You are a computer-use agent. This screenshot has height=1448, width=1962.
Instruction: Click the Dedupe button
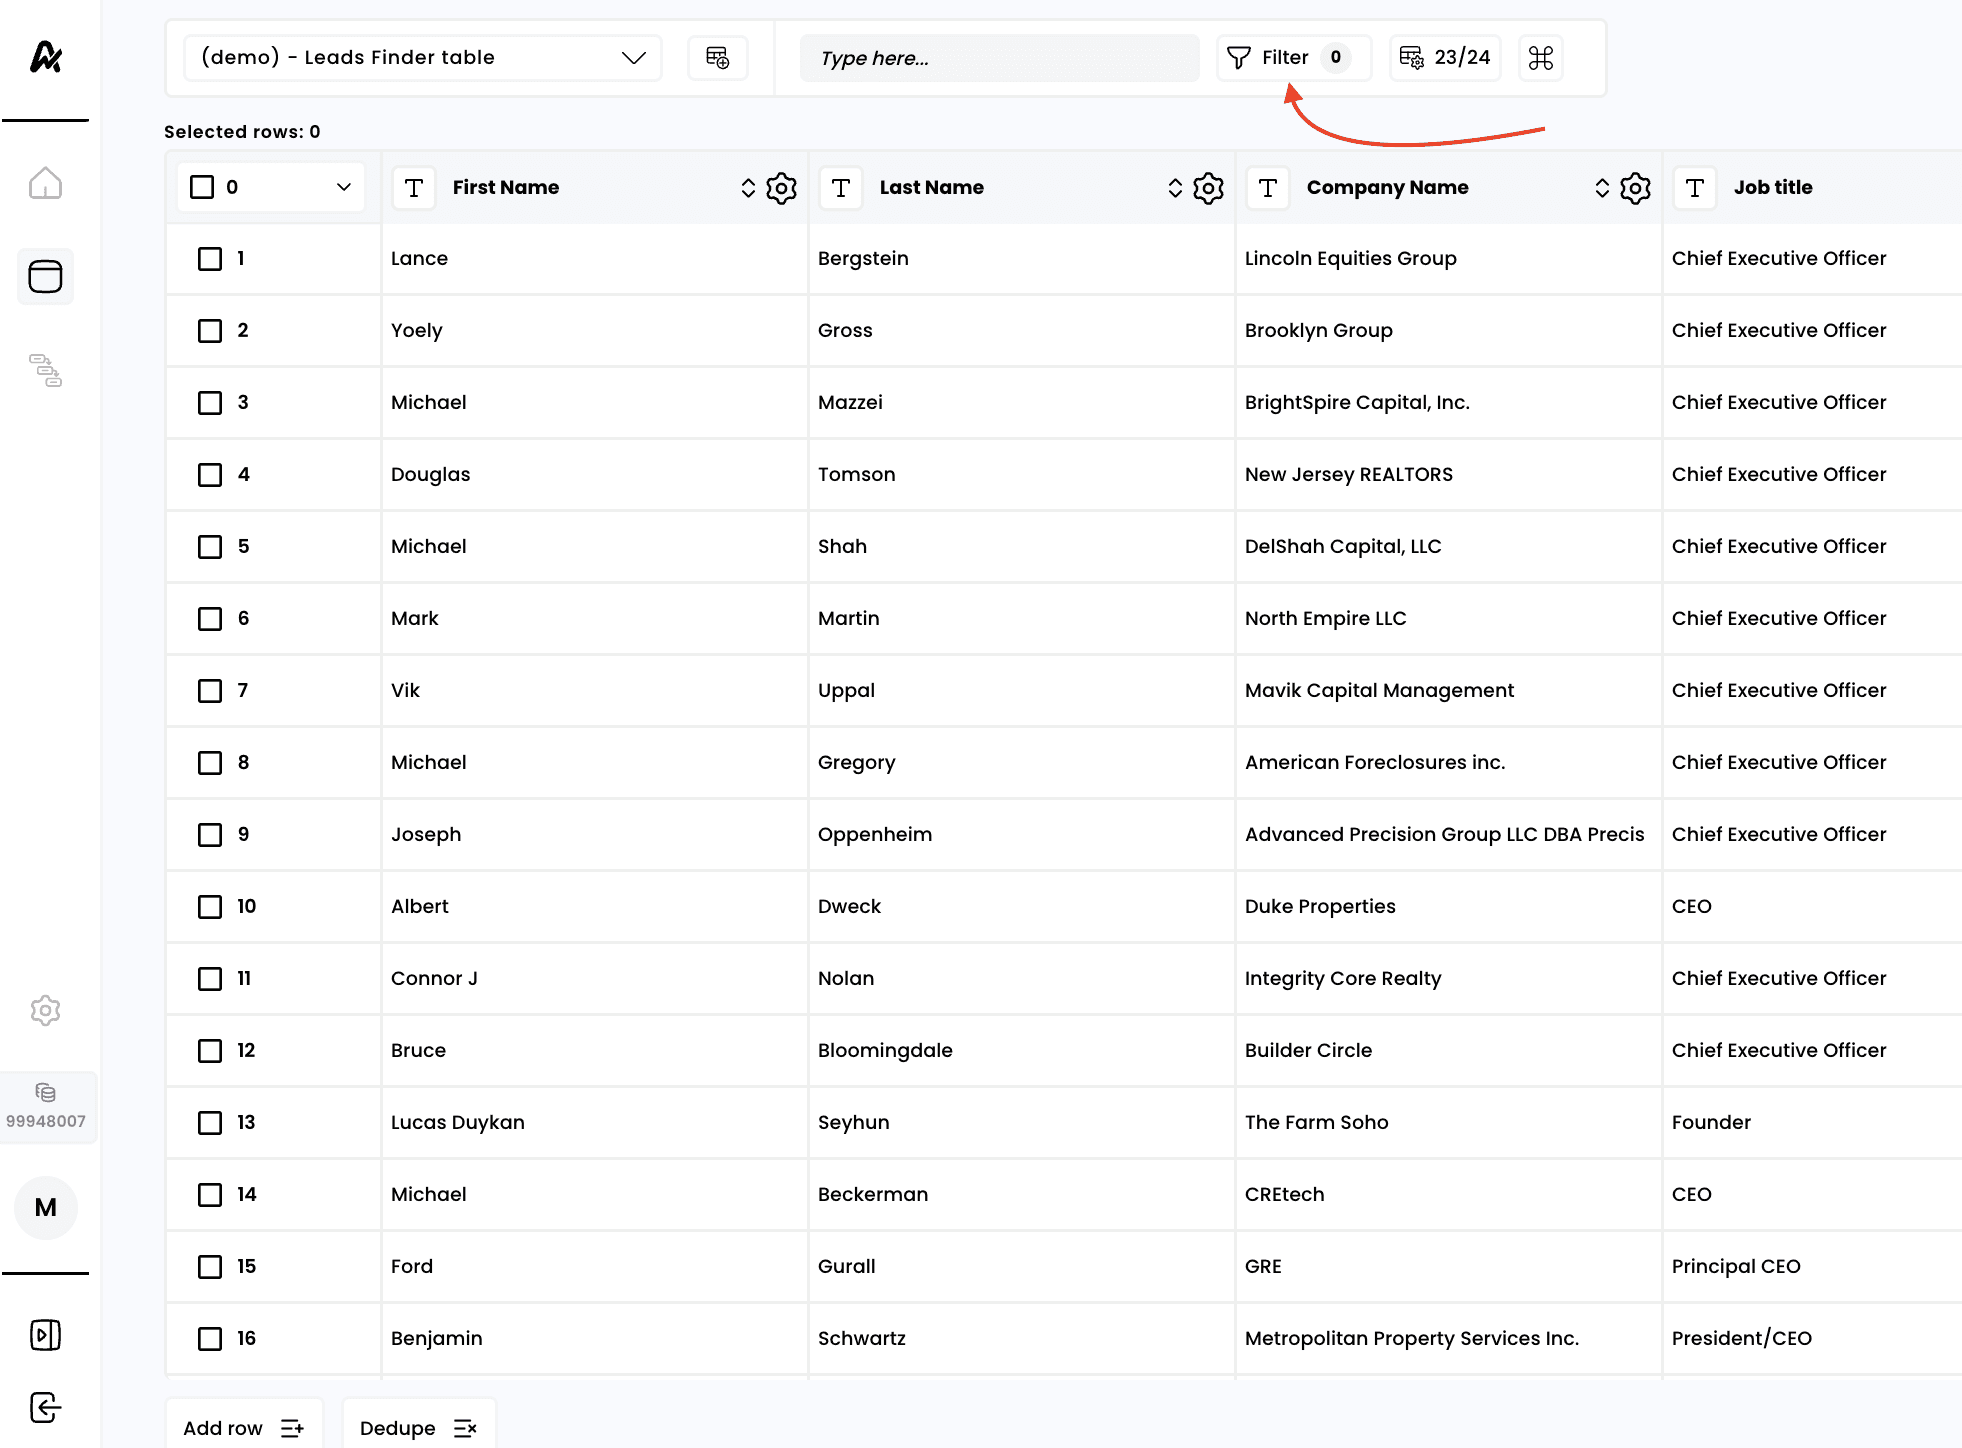click(x=418, y=1427)
